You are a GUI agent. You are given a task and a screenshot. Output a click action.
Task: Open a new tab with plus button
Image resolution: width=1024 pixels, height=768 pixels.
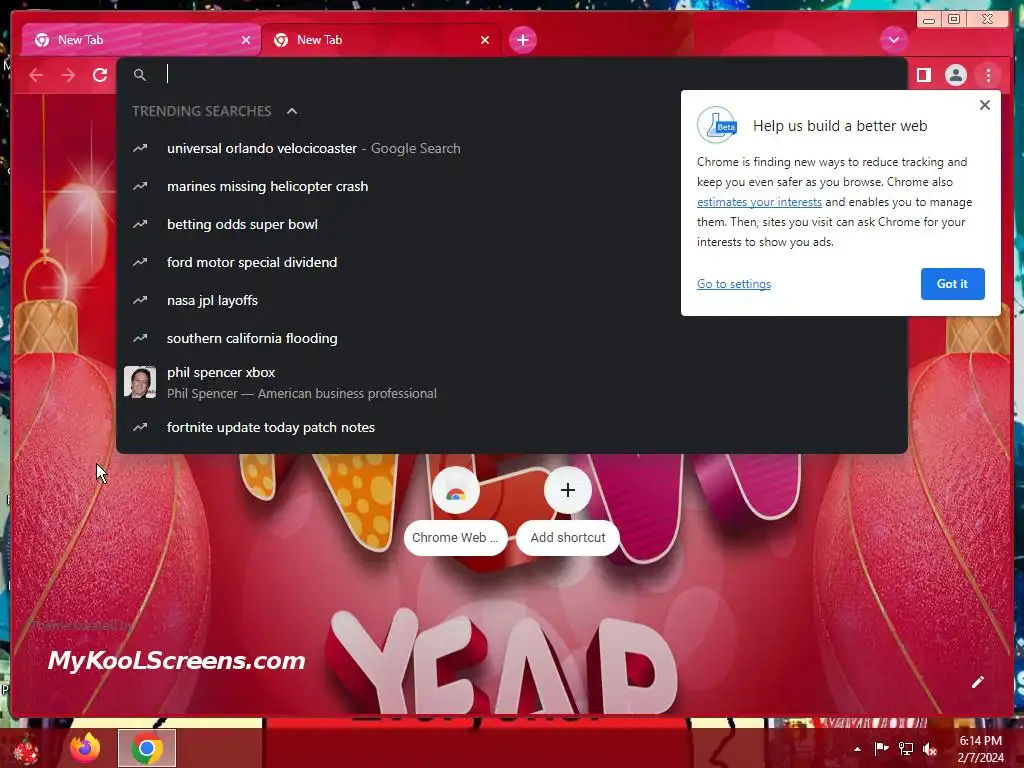(522, 40)
